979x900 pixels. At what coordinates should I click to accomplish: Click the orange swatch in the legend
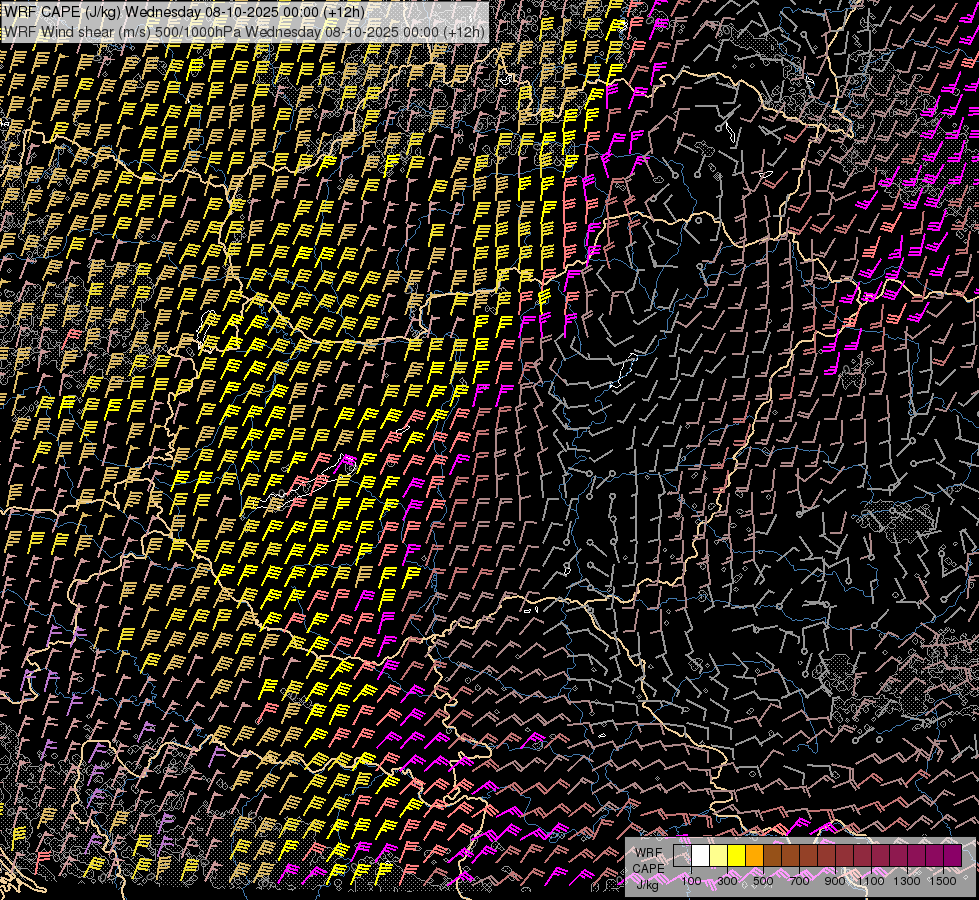coord(755,856)
